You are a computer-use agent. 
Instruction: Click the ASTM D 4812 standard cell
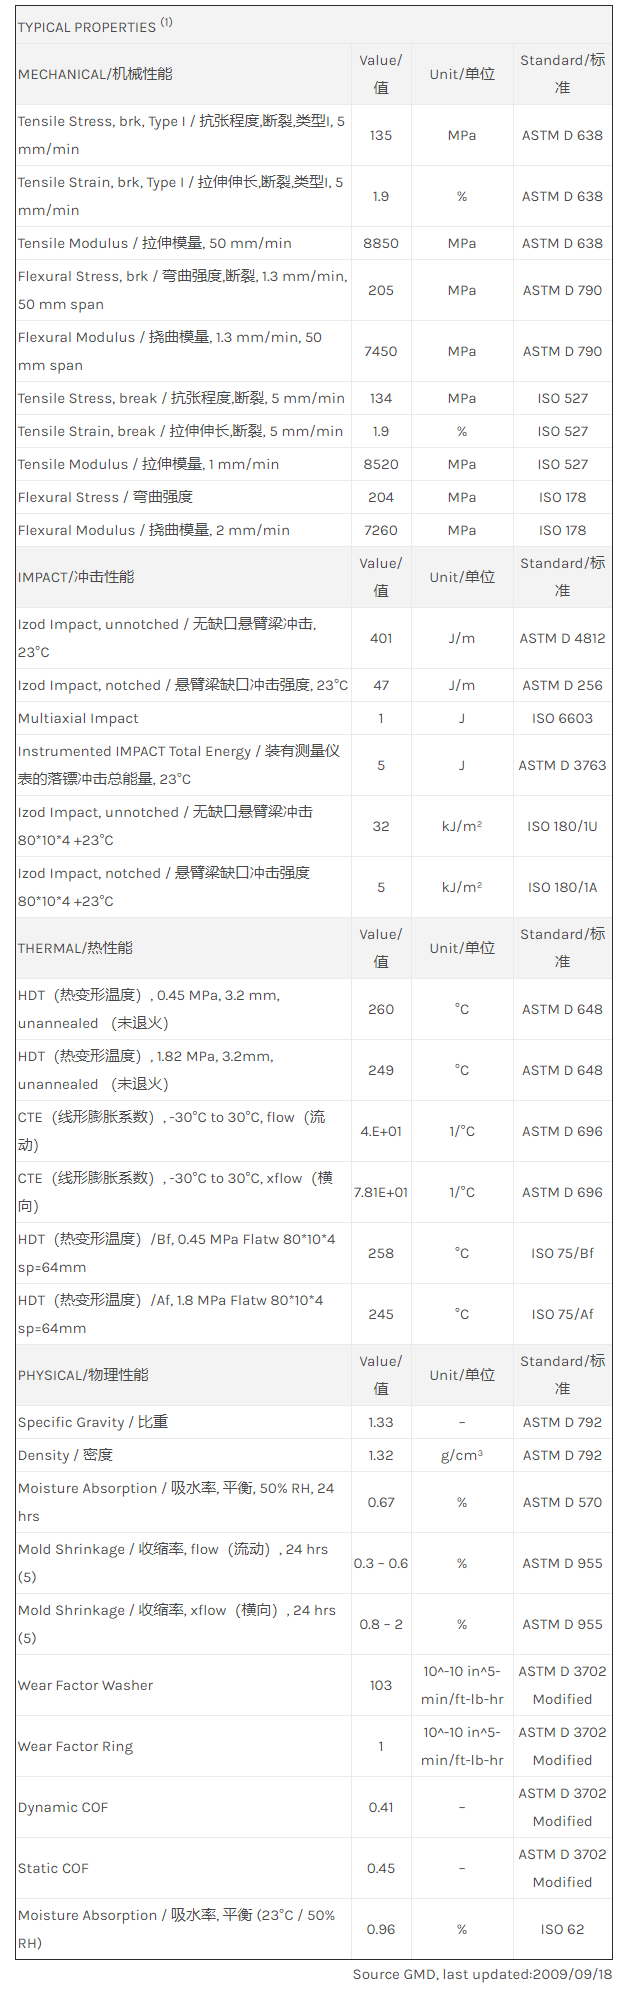[562, 638]
